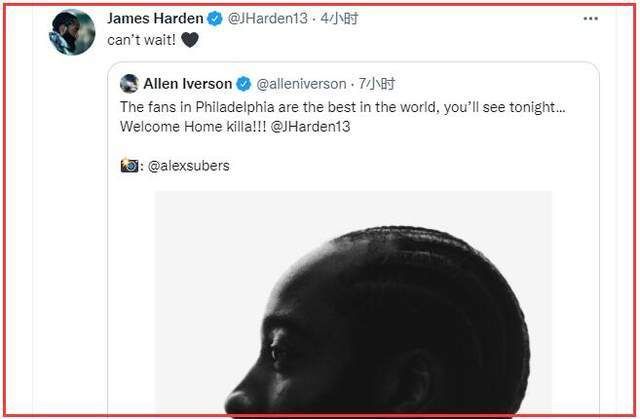The image size is (640, 419).
Task: Click the Welcome Home killa!!! text line
Action: (193, 126)
